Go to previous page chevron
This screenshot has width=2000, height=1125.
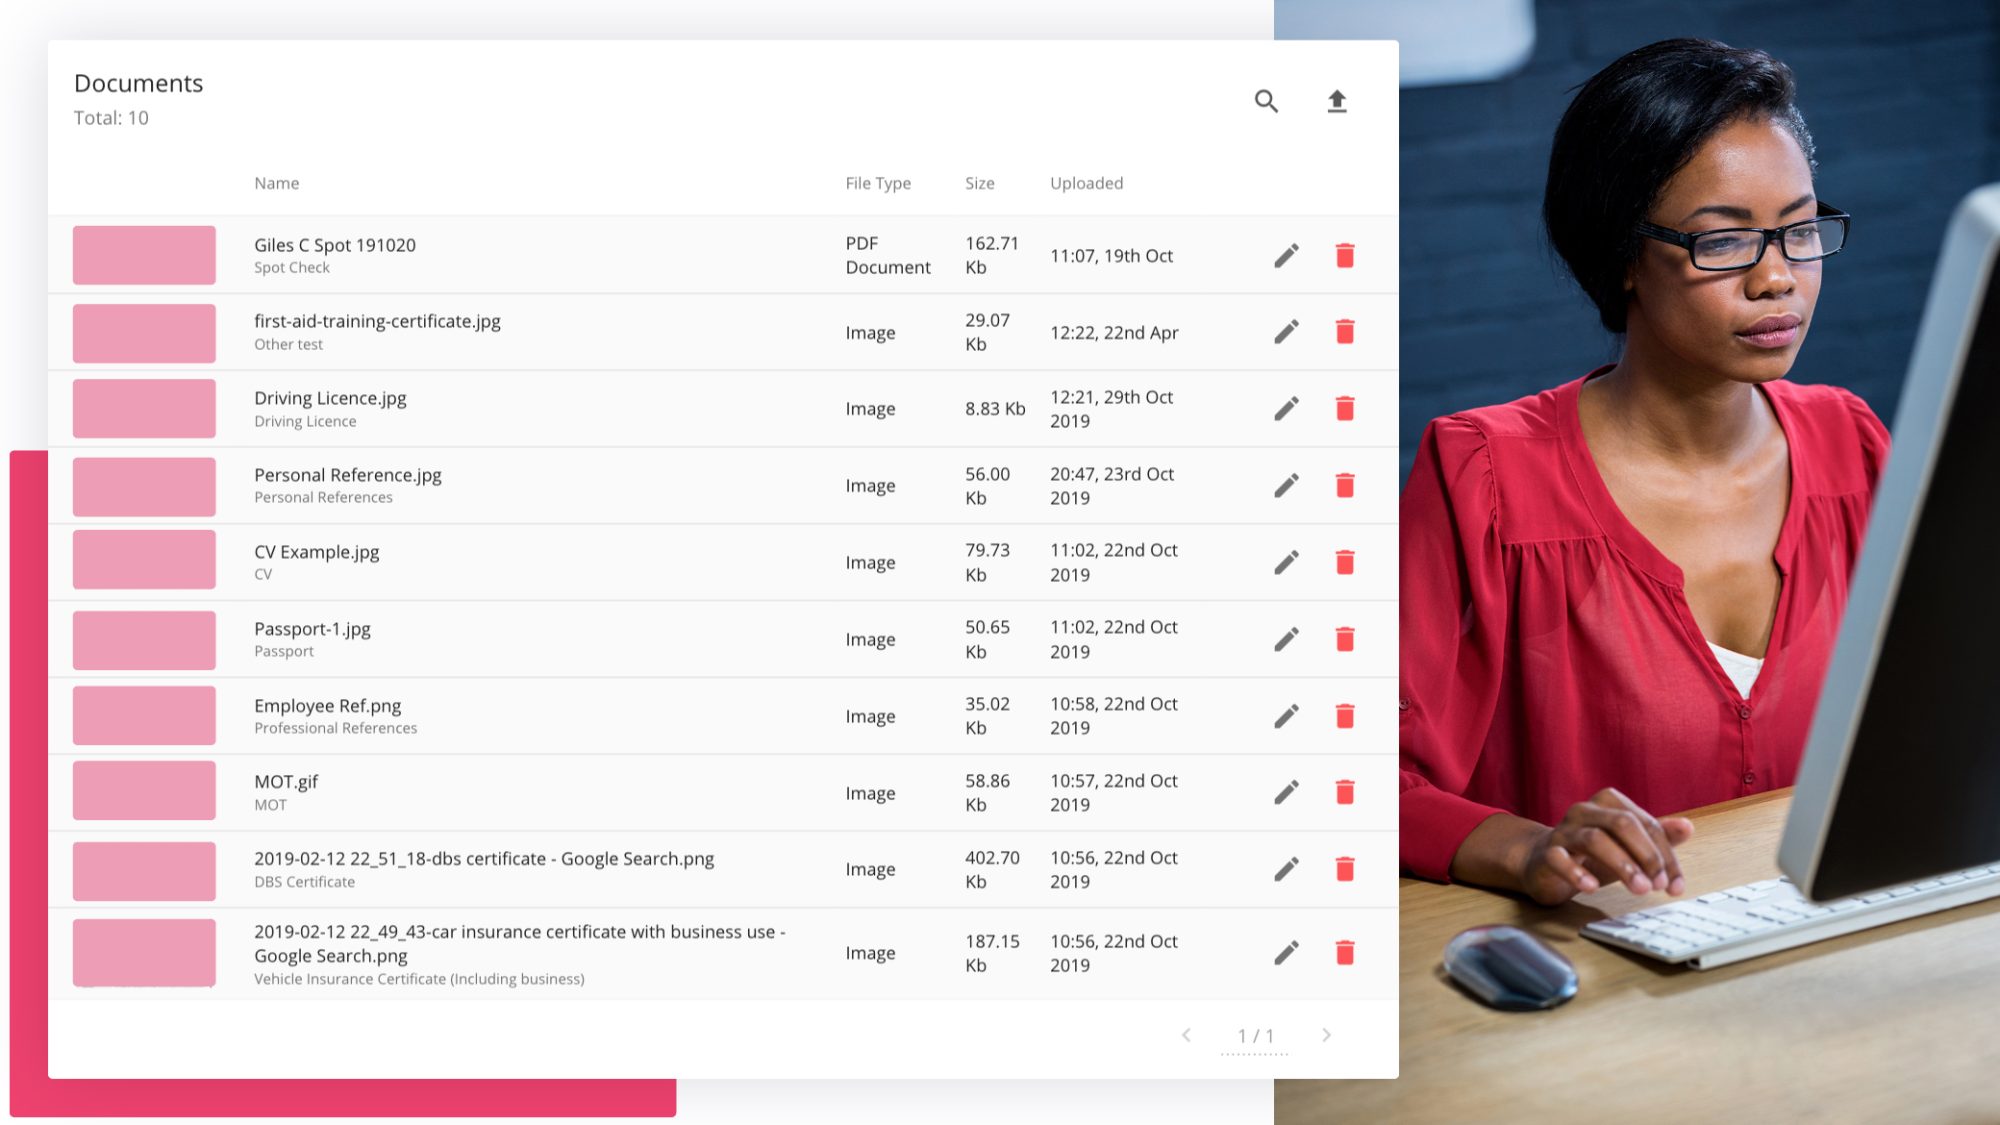(x=1186, y=1035)
